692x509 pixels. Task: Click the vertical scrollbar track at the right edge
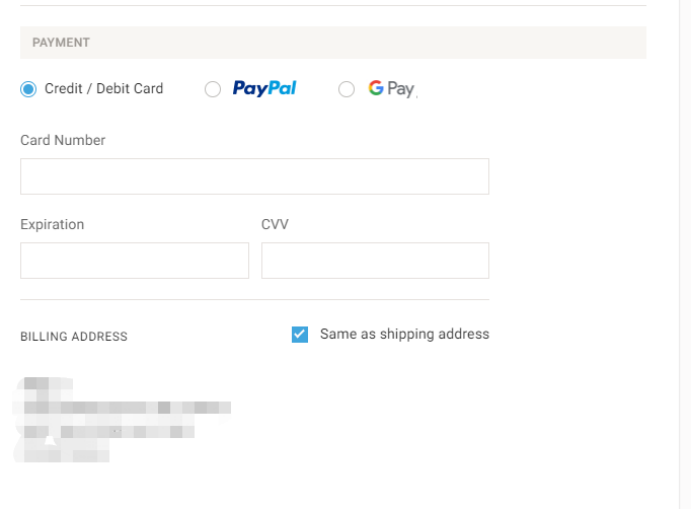(x=685, y=254)
